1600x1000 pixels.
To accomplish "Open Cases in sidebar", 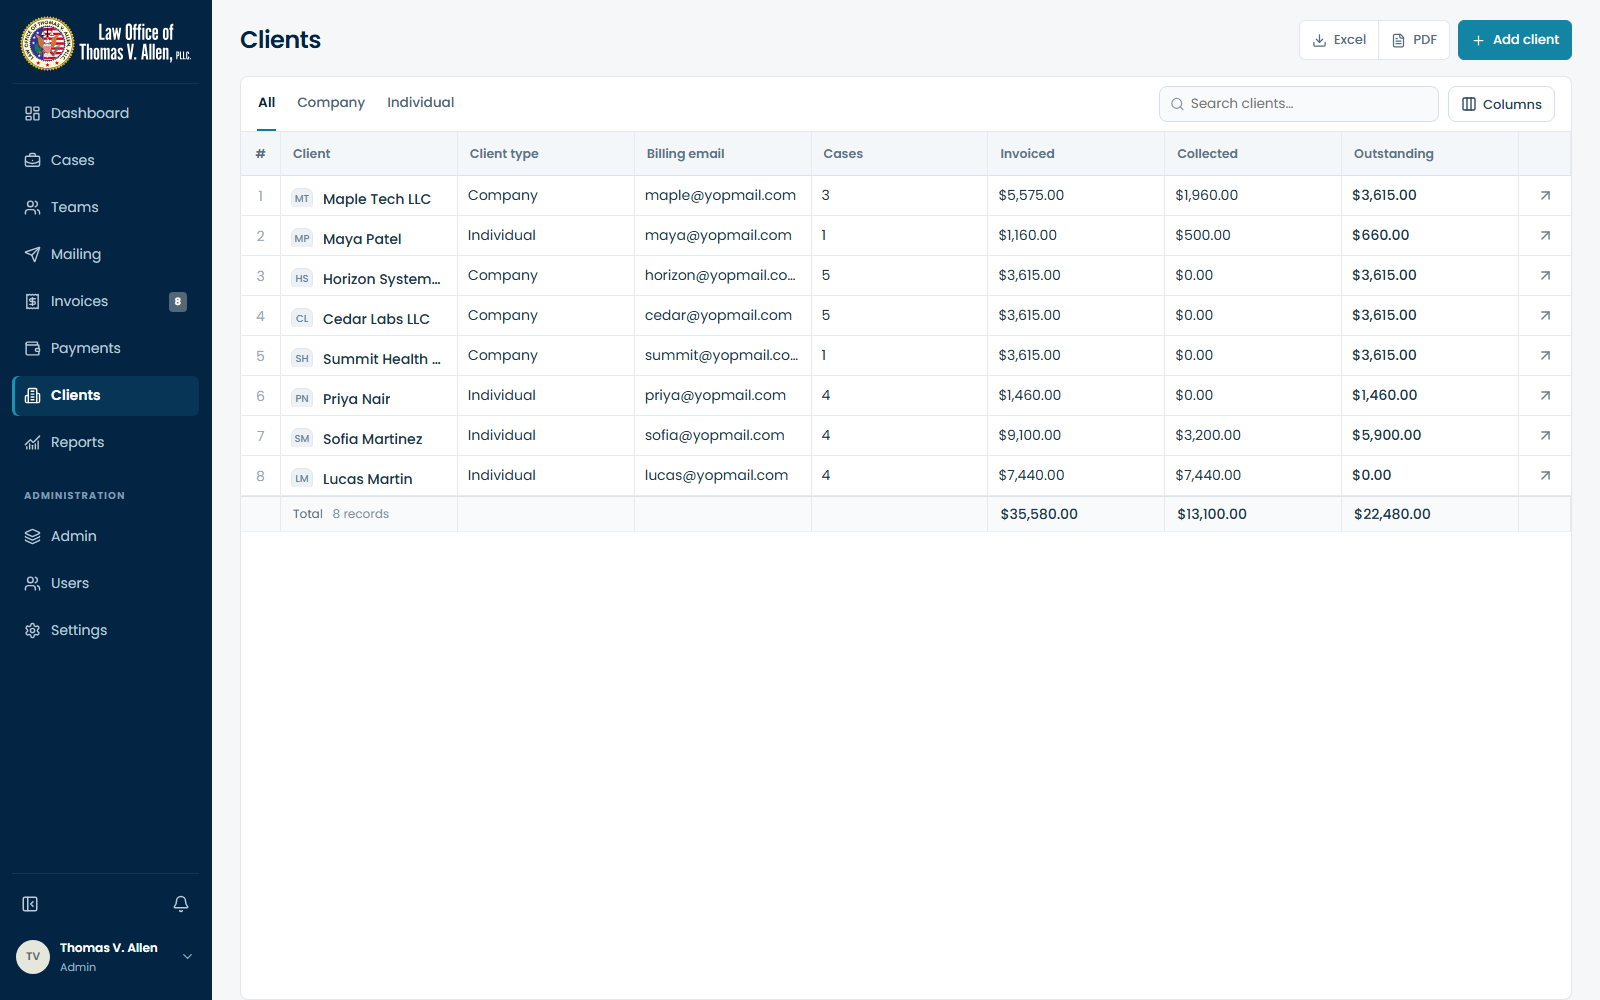I will (x=106, y=160).
